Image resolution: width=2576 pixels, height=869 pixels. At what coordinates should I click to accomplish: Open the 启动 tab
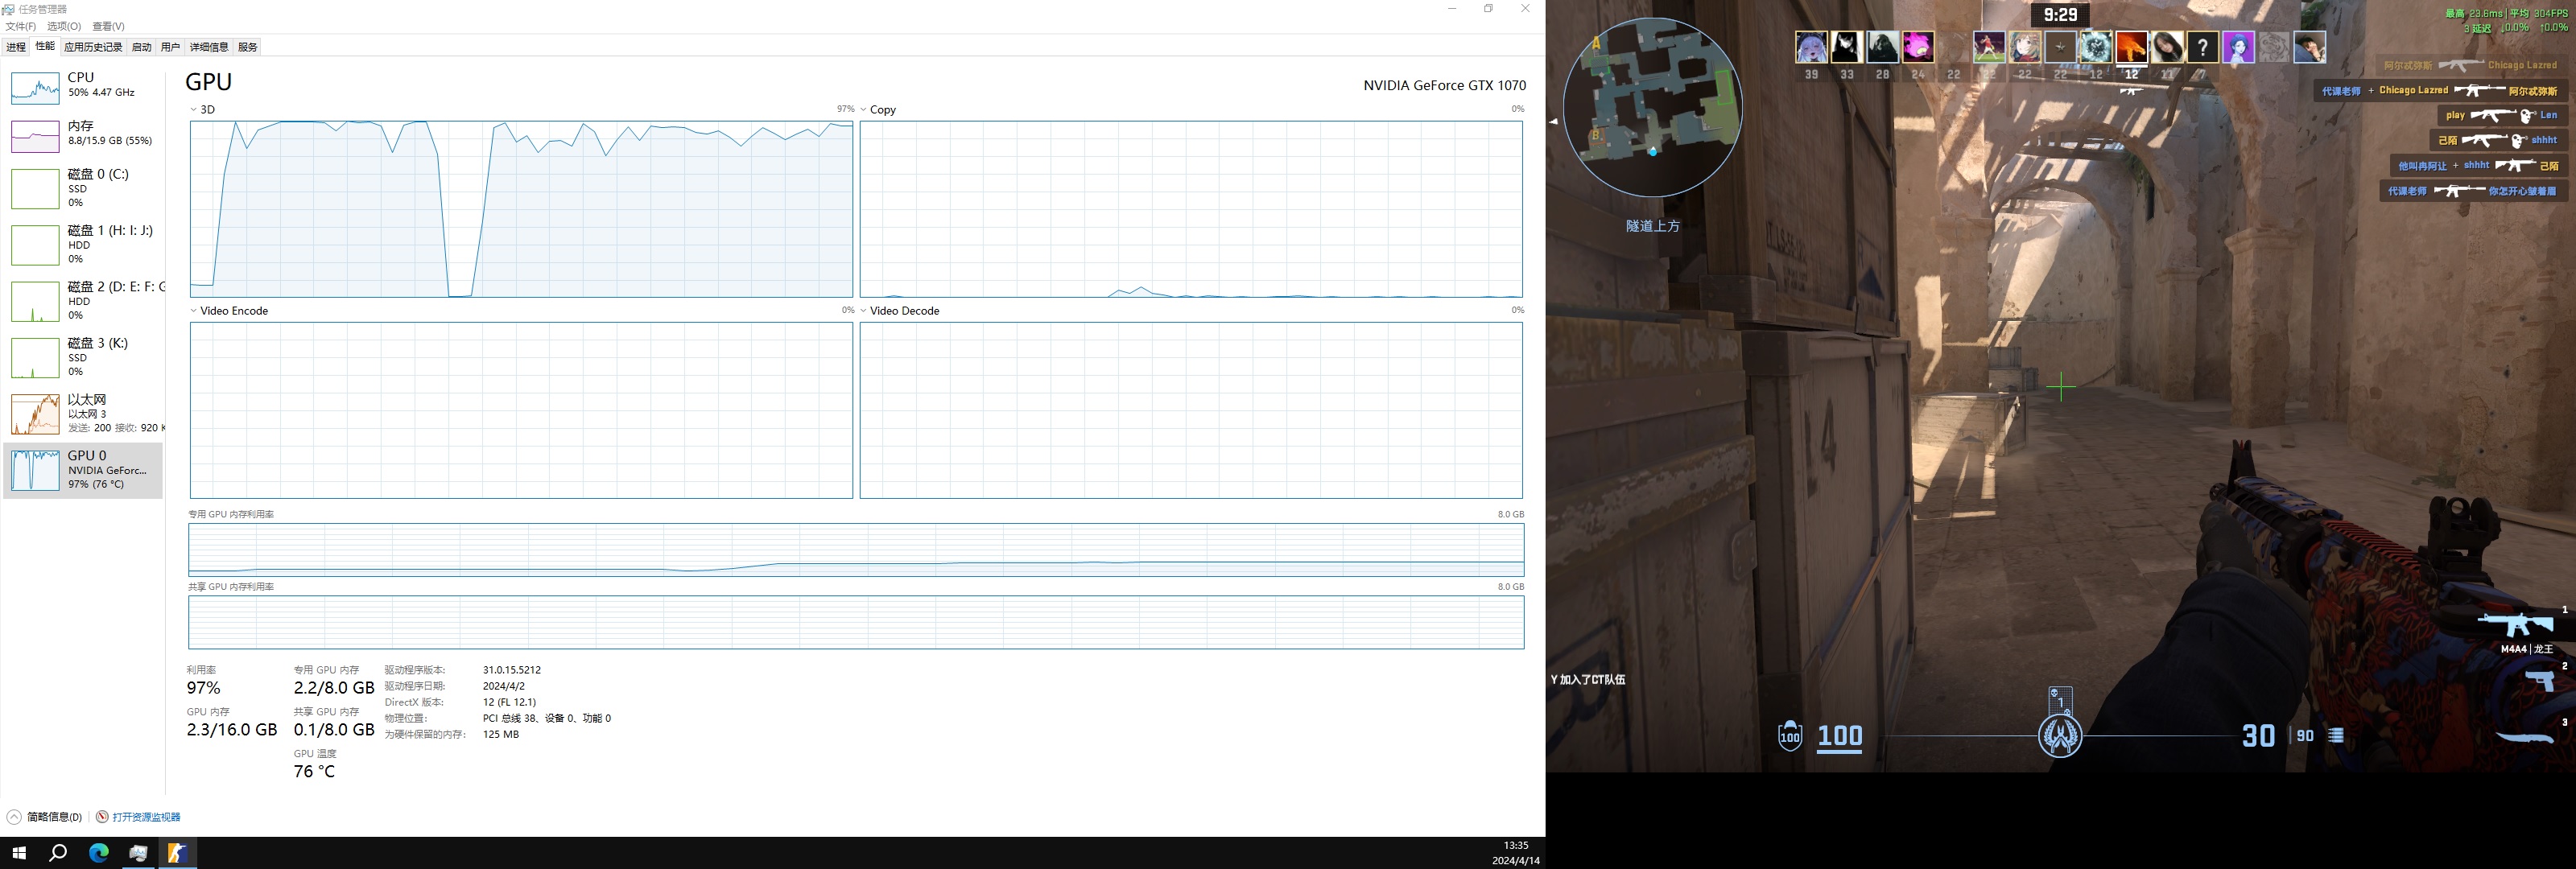[142, 47]
